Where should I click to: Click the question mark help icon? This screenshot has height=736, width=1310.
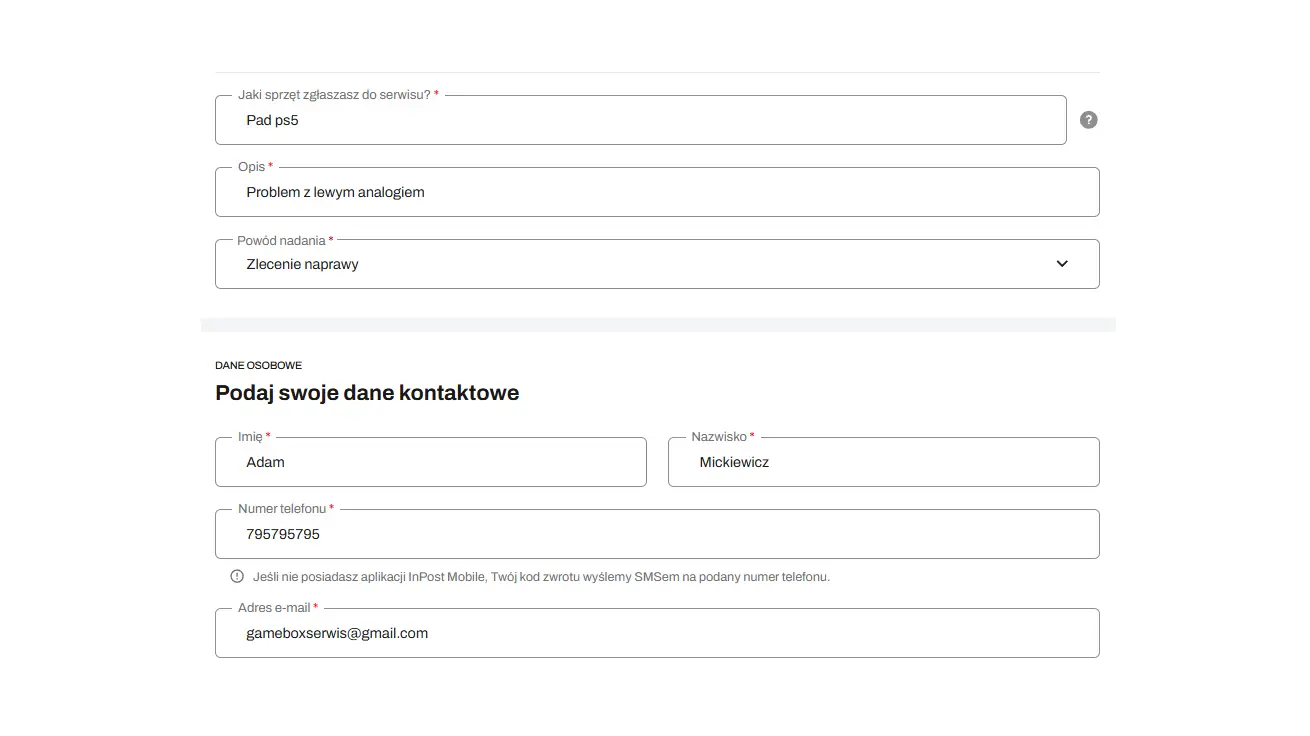tap(1089, 120)
